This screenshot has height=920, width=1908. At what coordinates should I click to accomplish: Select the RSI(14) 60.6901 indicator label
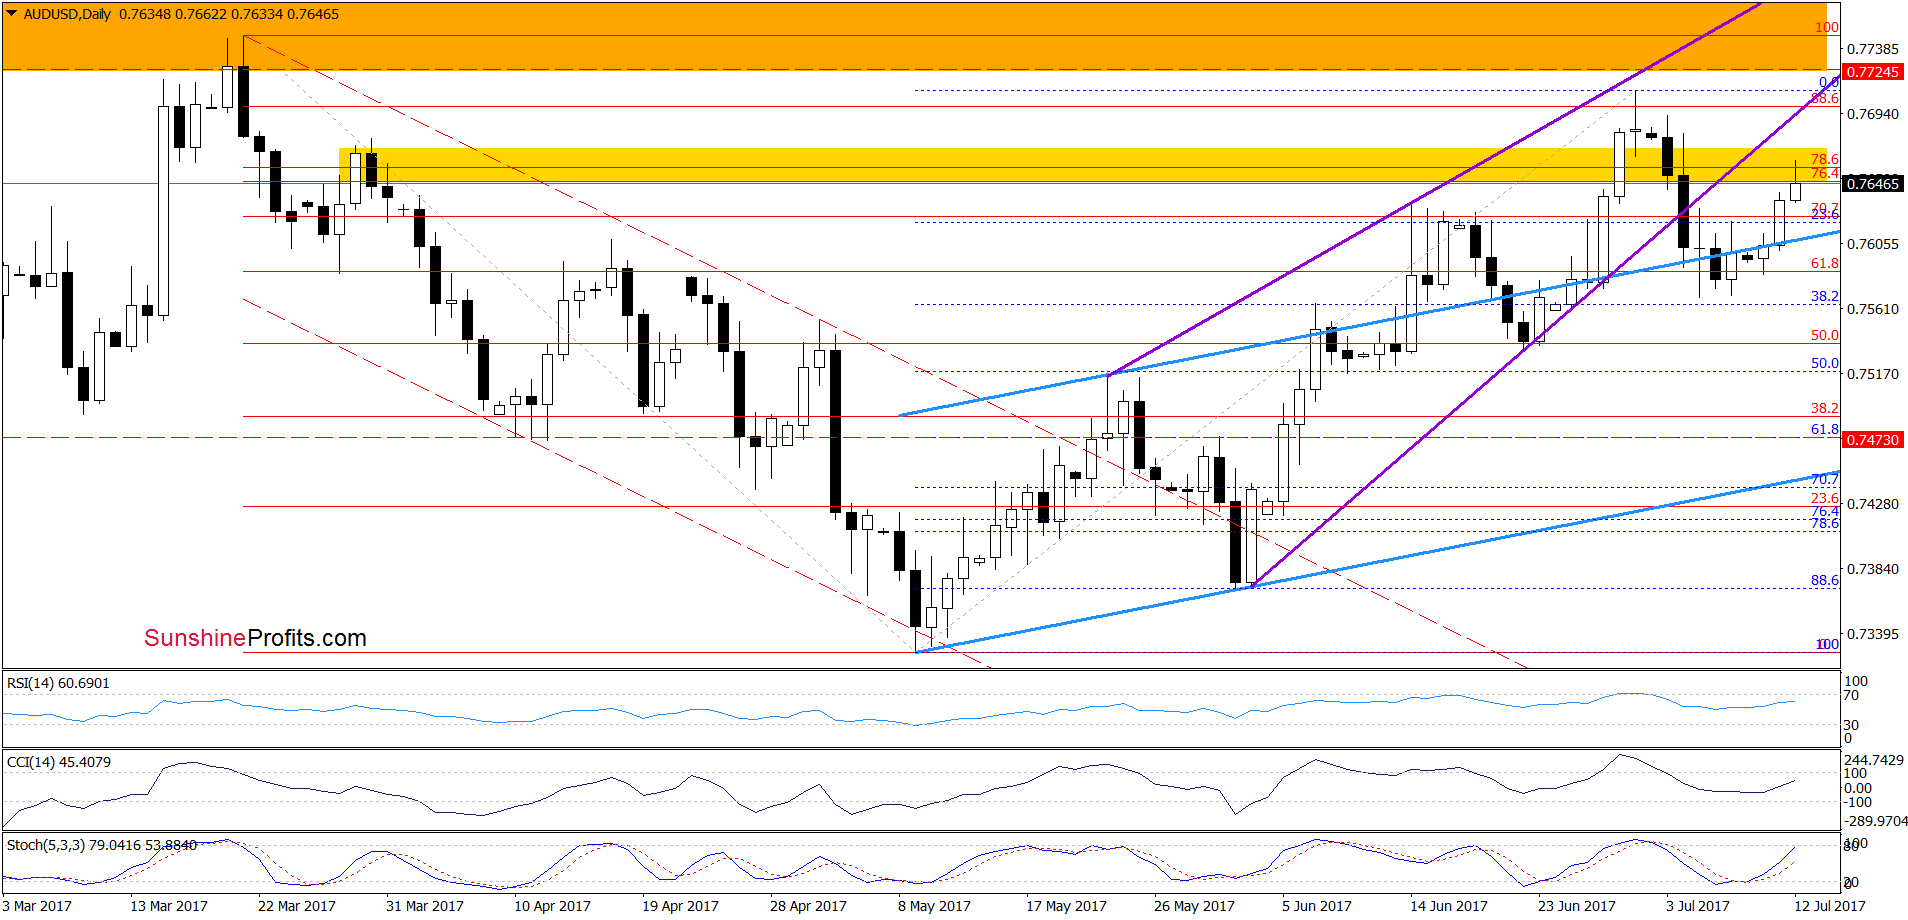58,683
